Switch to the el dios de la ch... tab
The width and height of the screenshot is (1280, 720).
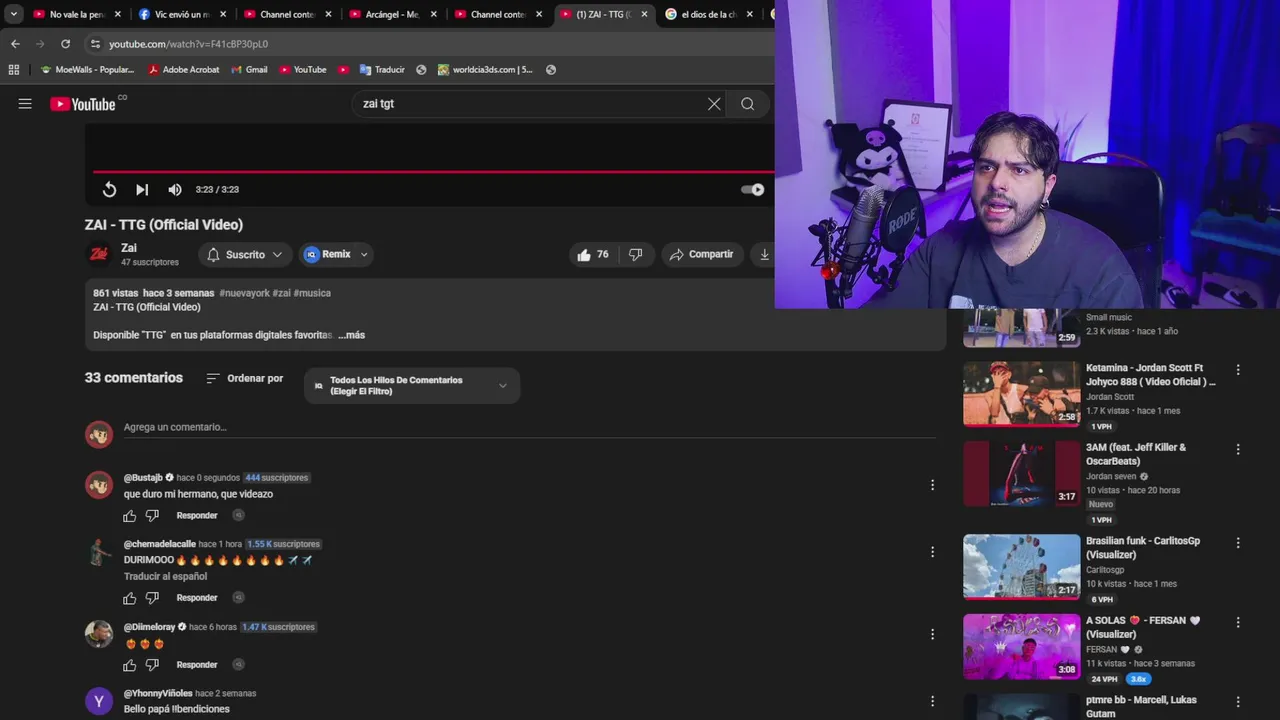tap(708, 14)
